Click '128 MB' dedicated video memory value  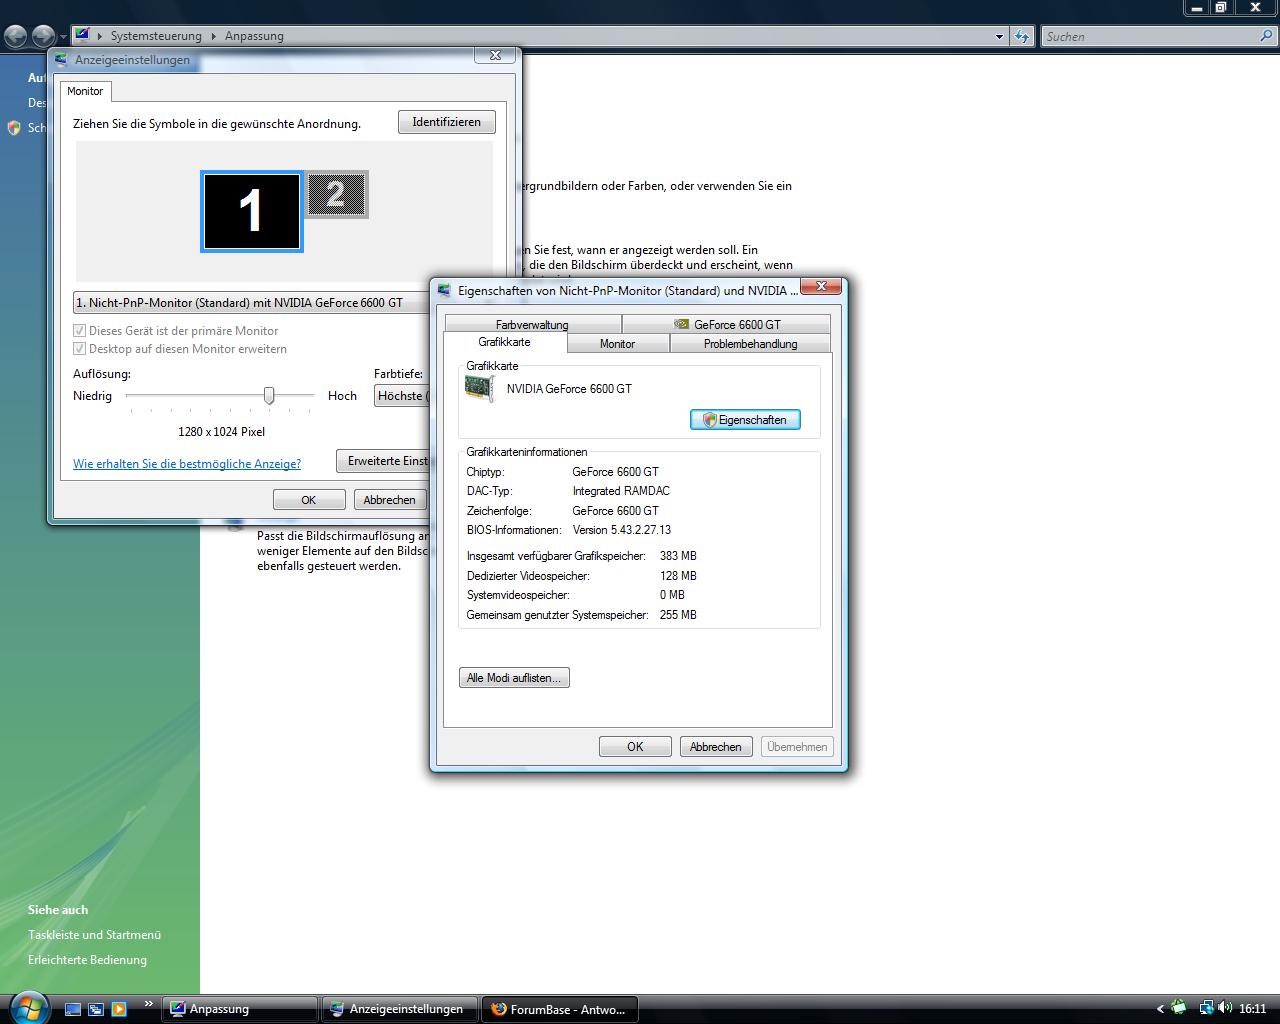point(678,576)
